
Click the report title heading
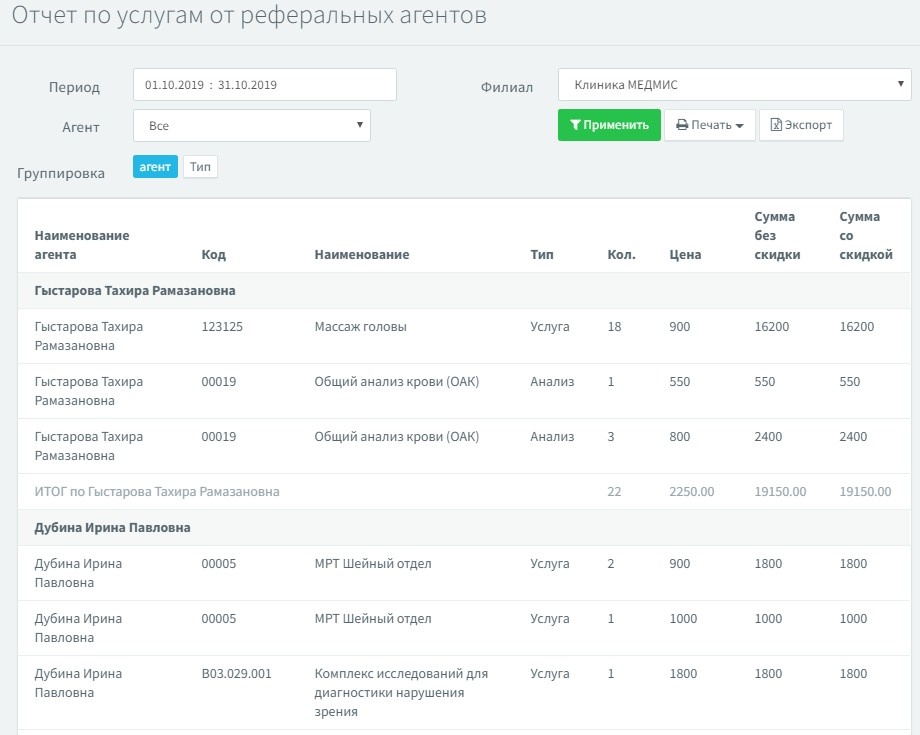tap(249, 15)
